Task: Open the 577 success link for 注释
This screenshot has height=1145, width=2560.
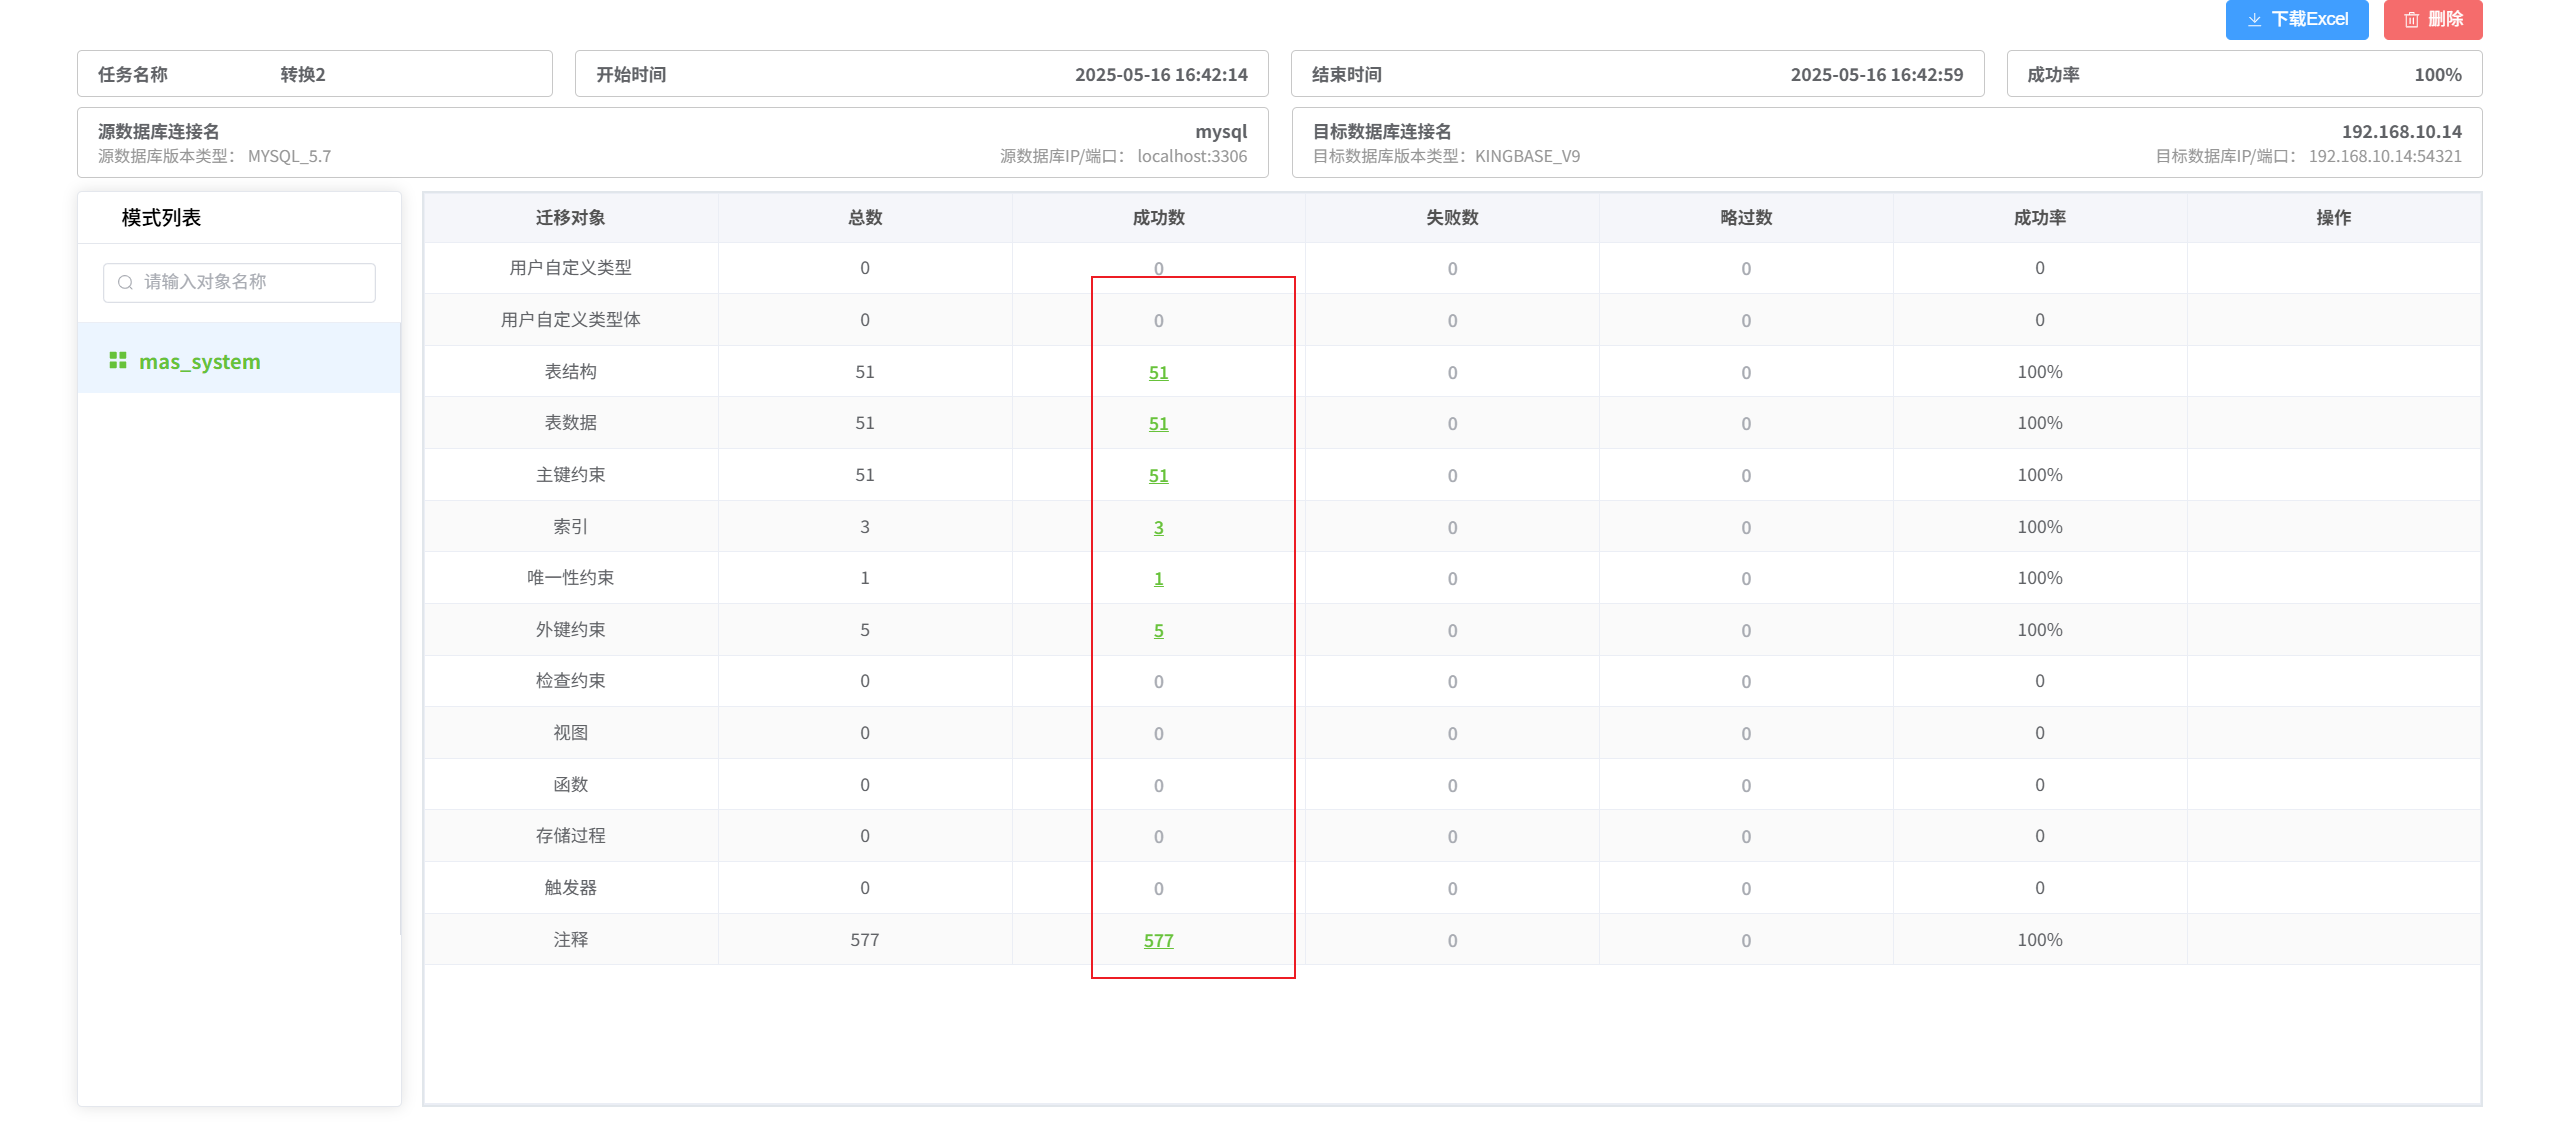Action: (1158, 940)
